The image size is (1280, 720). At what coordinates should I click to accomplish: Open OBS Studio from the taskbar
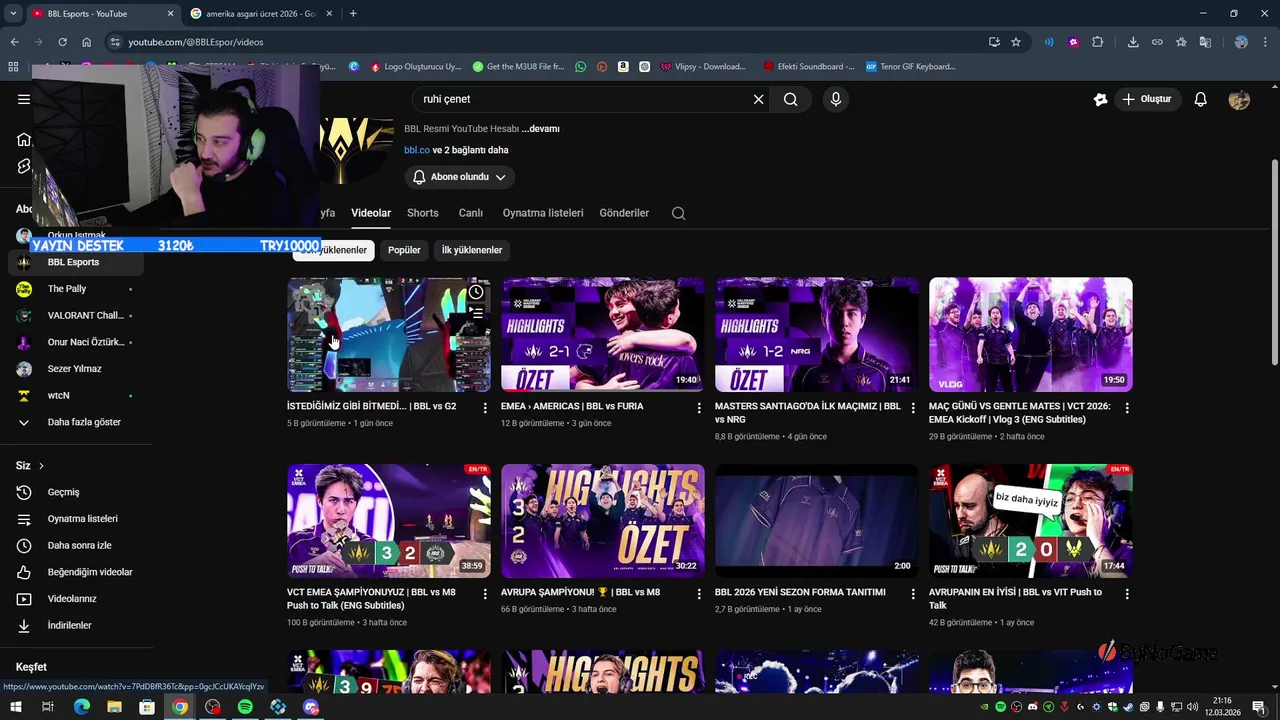point(212,707)
